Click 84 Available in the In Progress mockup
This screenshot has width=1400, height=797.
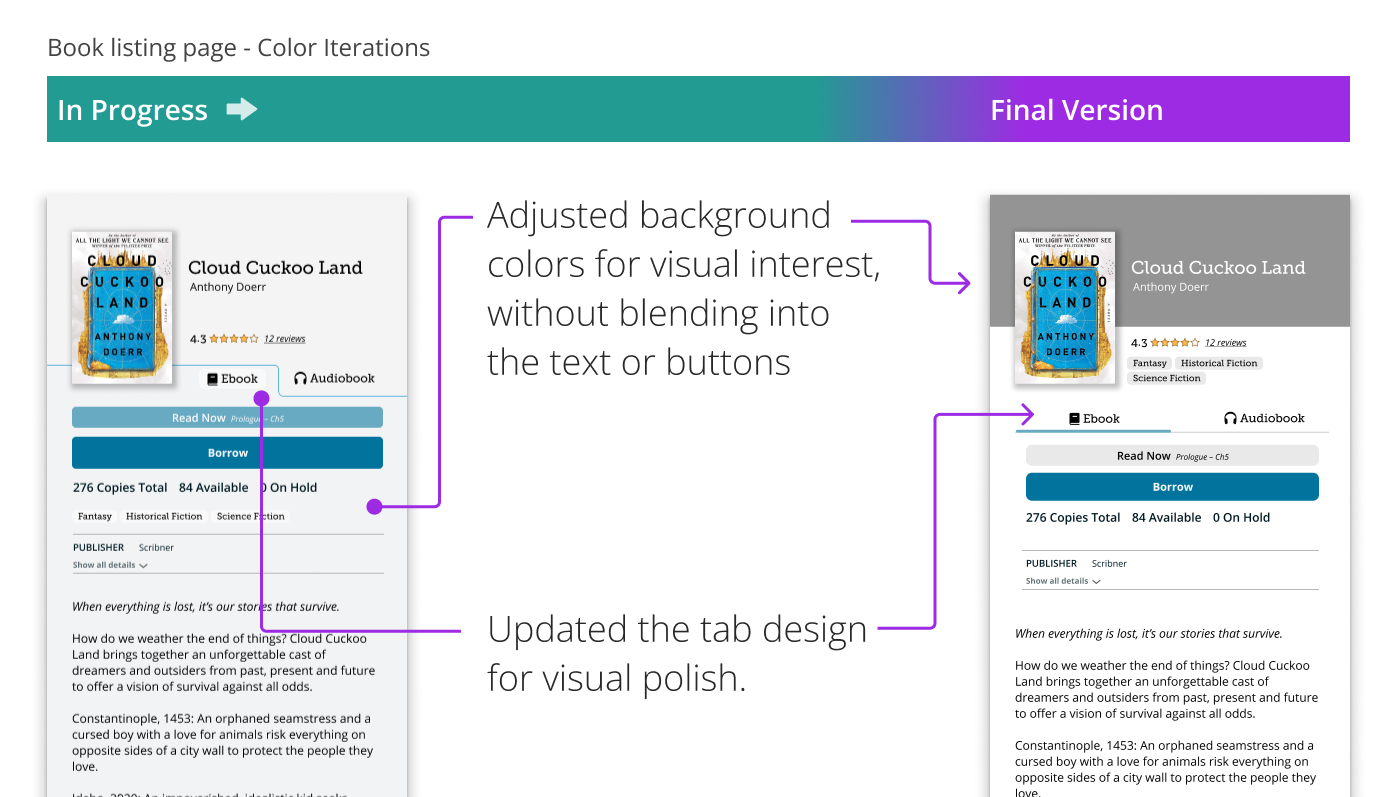tap(213, 488)
